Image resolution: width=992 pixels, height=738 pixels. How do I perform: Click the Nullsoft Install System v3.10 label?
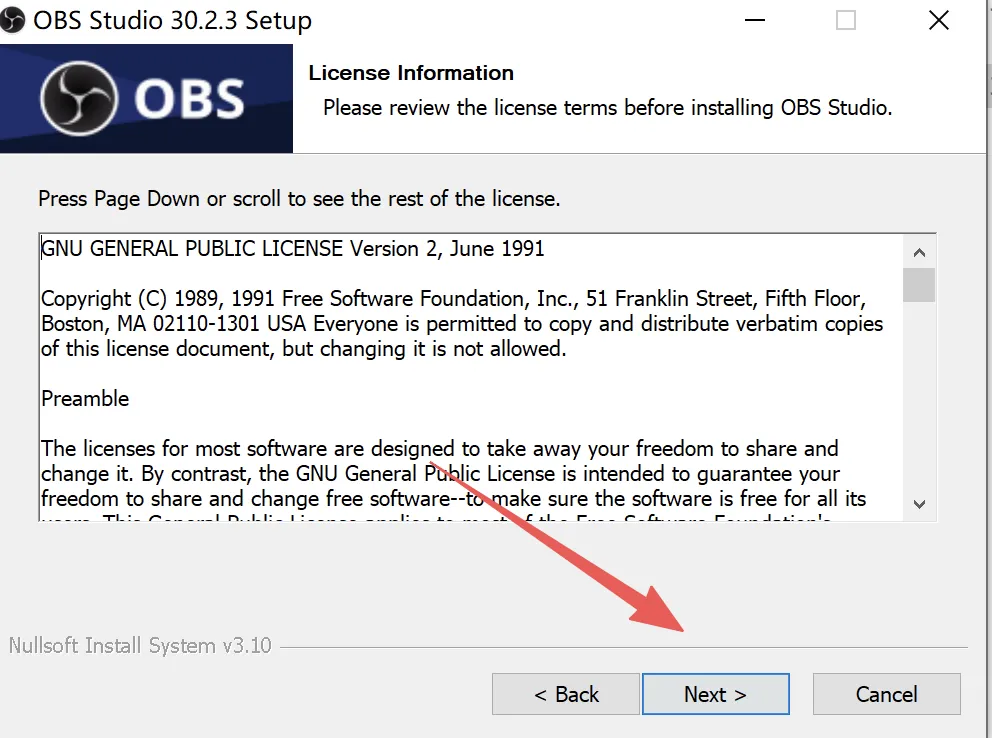[140, 645]
